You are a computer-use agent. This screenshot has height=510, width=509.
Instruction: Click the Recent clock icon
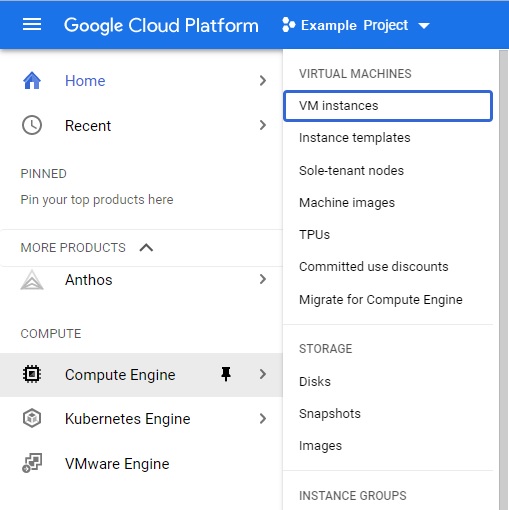pyautogui.click(x=32, y=125)
